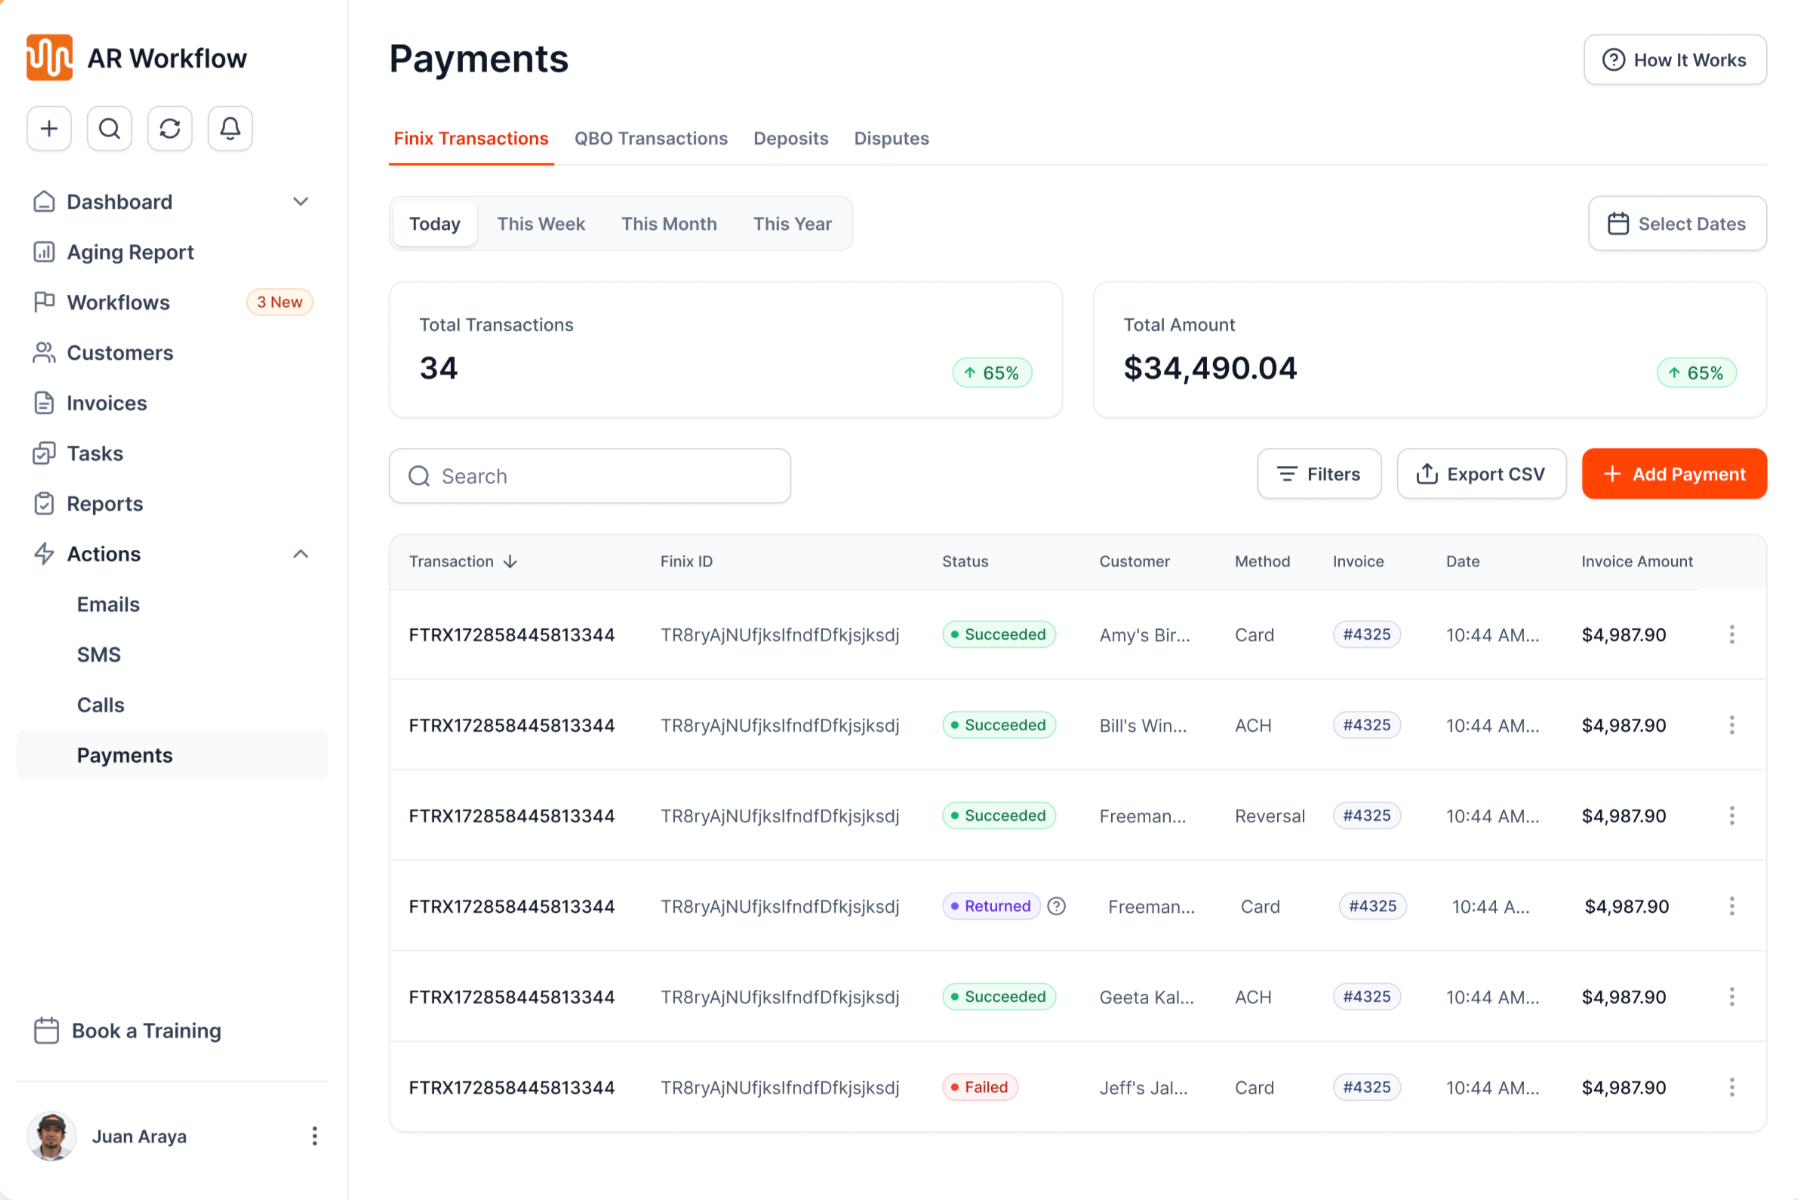Open row menu for Bill's Win... transaction
This screenshot has width=1798, height=1200.
tap(1732, 725)
